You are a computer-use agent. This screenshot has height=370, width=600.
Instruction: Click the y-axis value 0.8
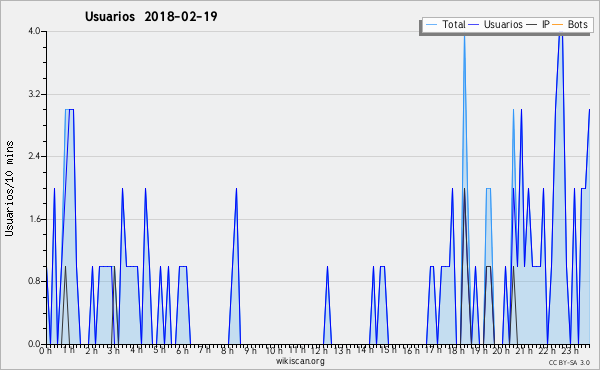tap(34, 282)
